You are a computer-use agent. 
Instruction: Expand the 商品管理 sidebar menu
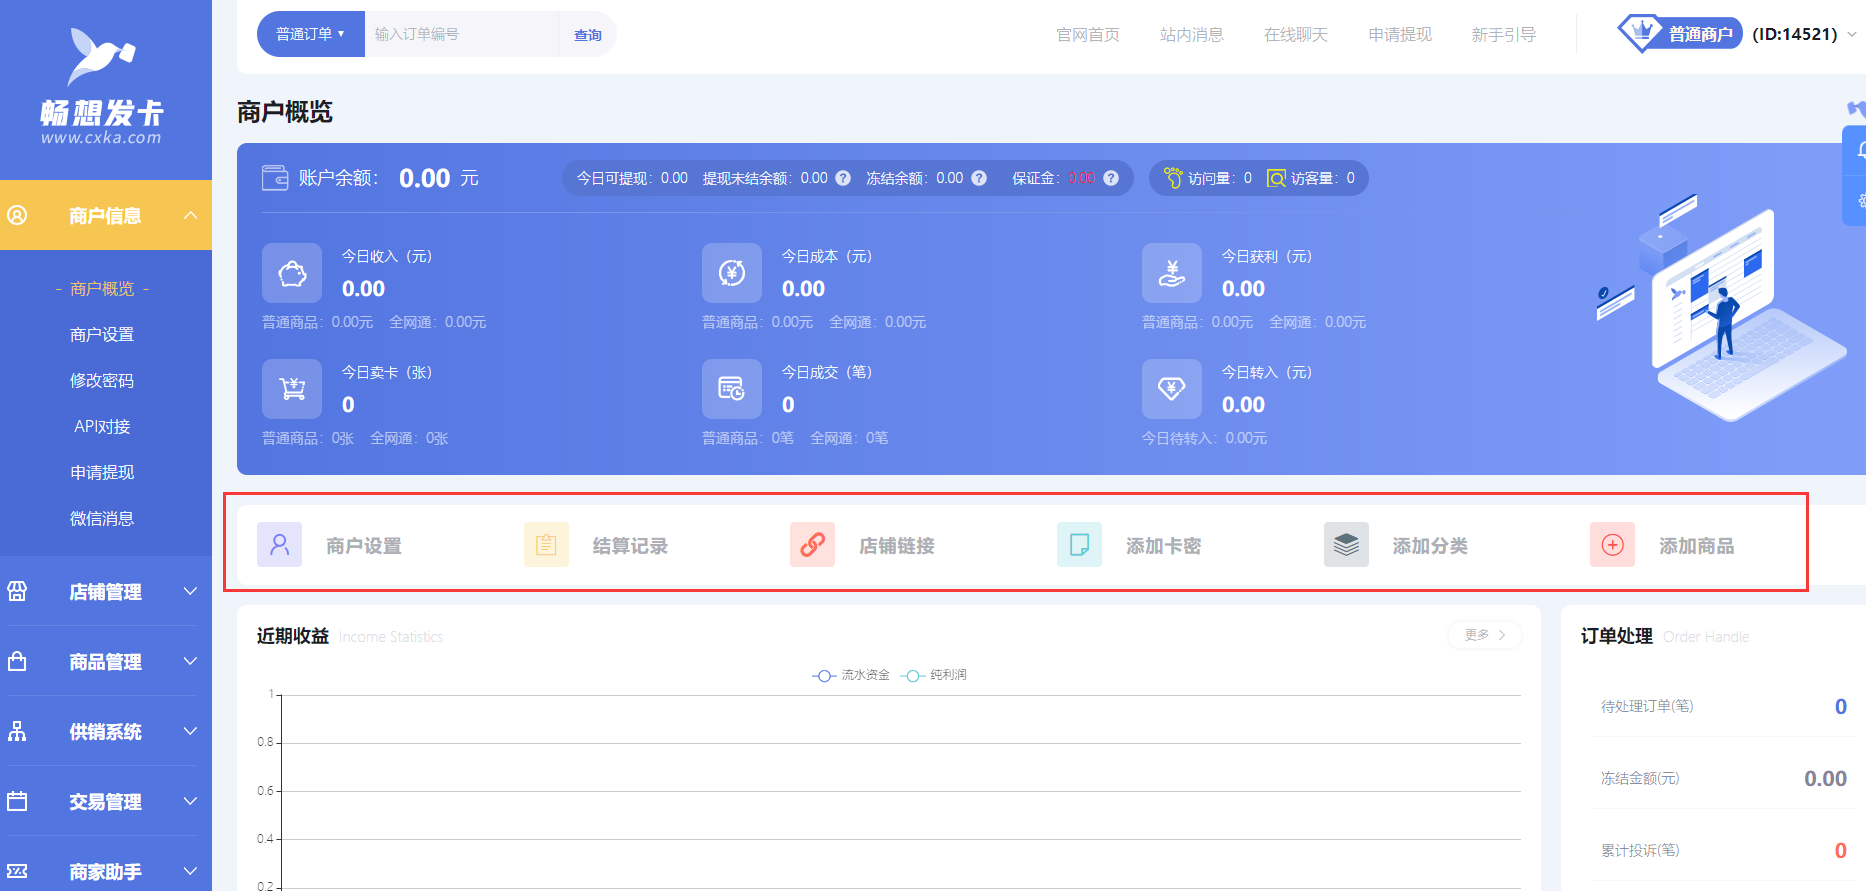tap(105, 662)
